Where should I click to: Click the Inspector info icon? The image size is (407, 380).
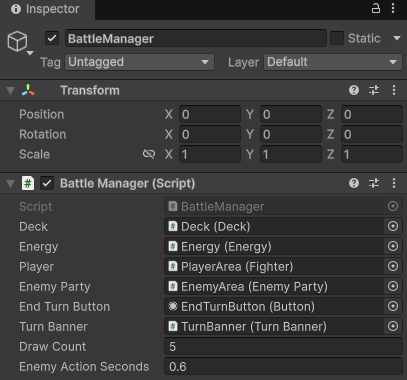pyautogui.click(x=16, y=9)
